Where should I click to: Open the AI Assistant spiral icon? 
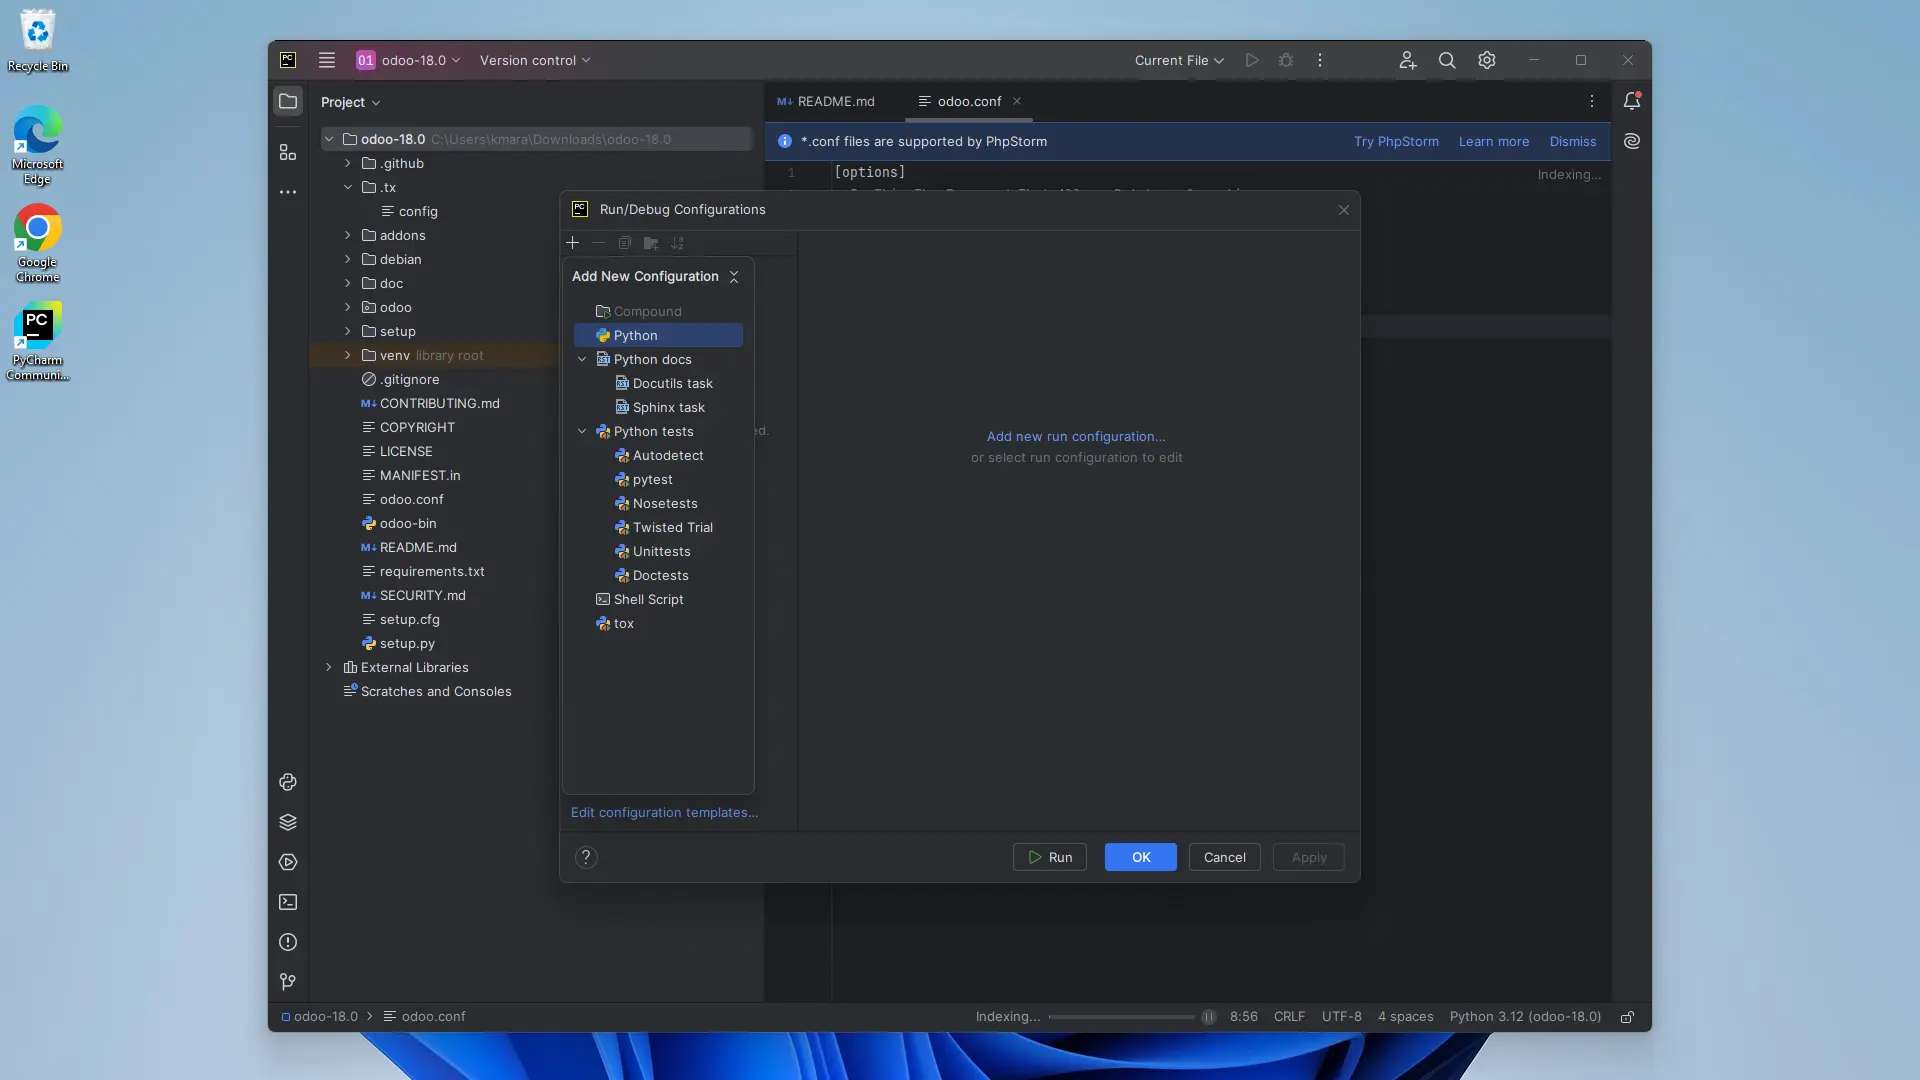1632,141
